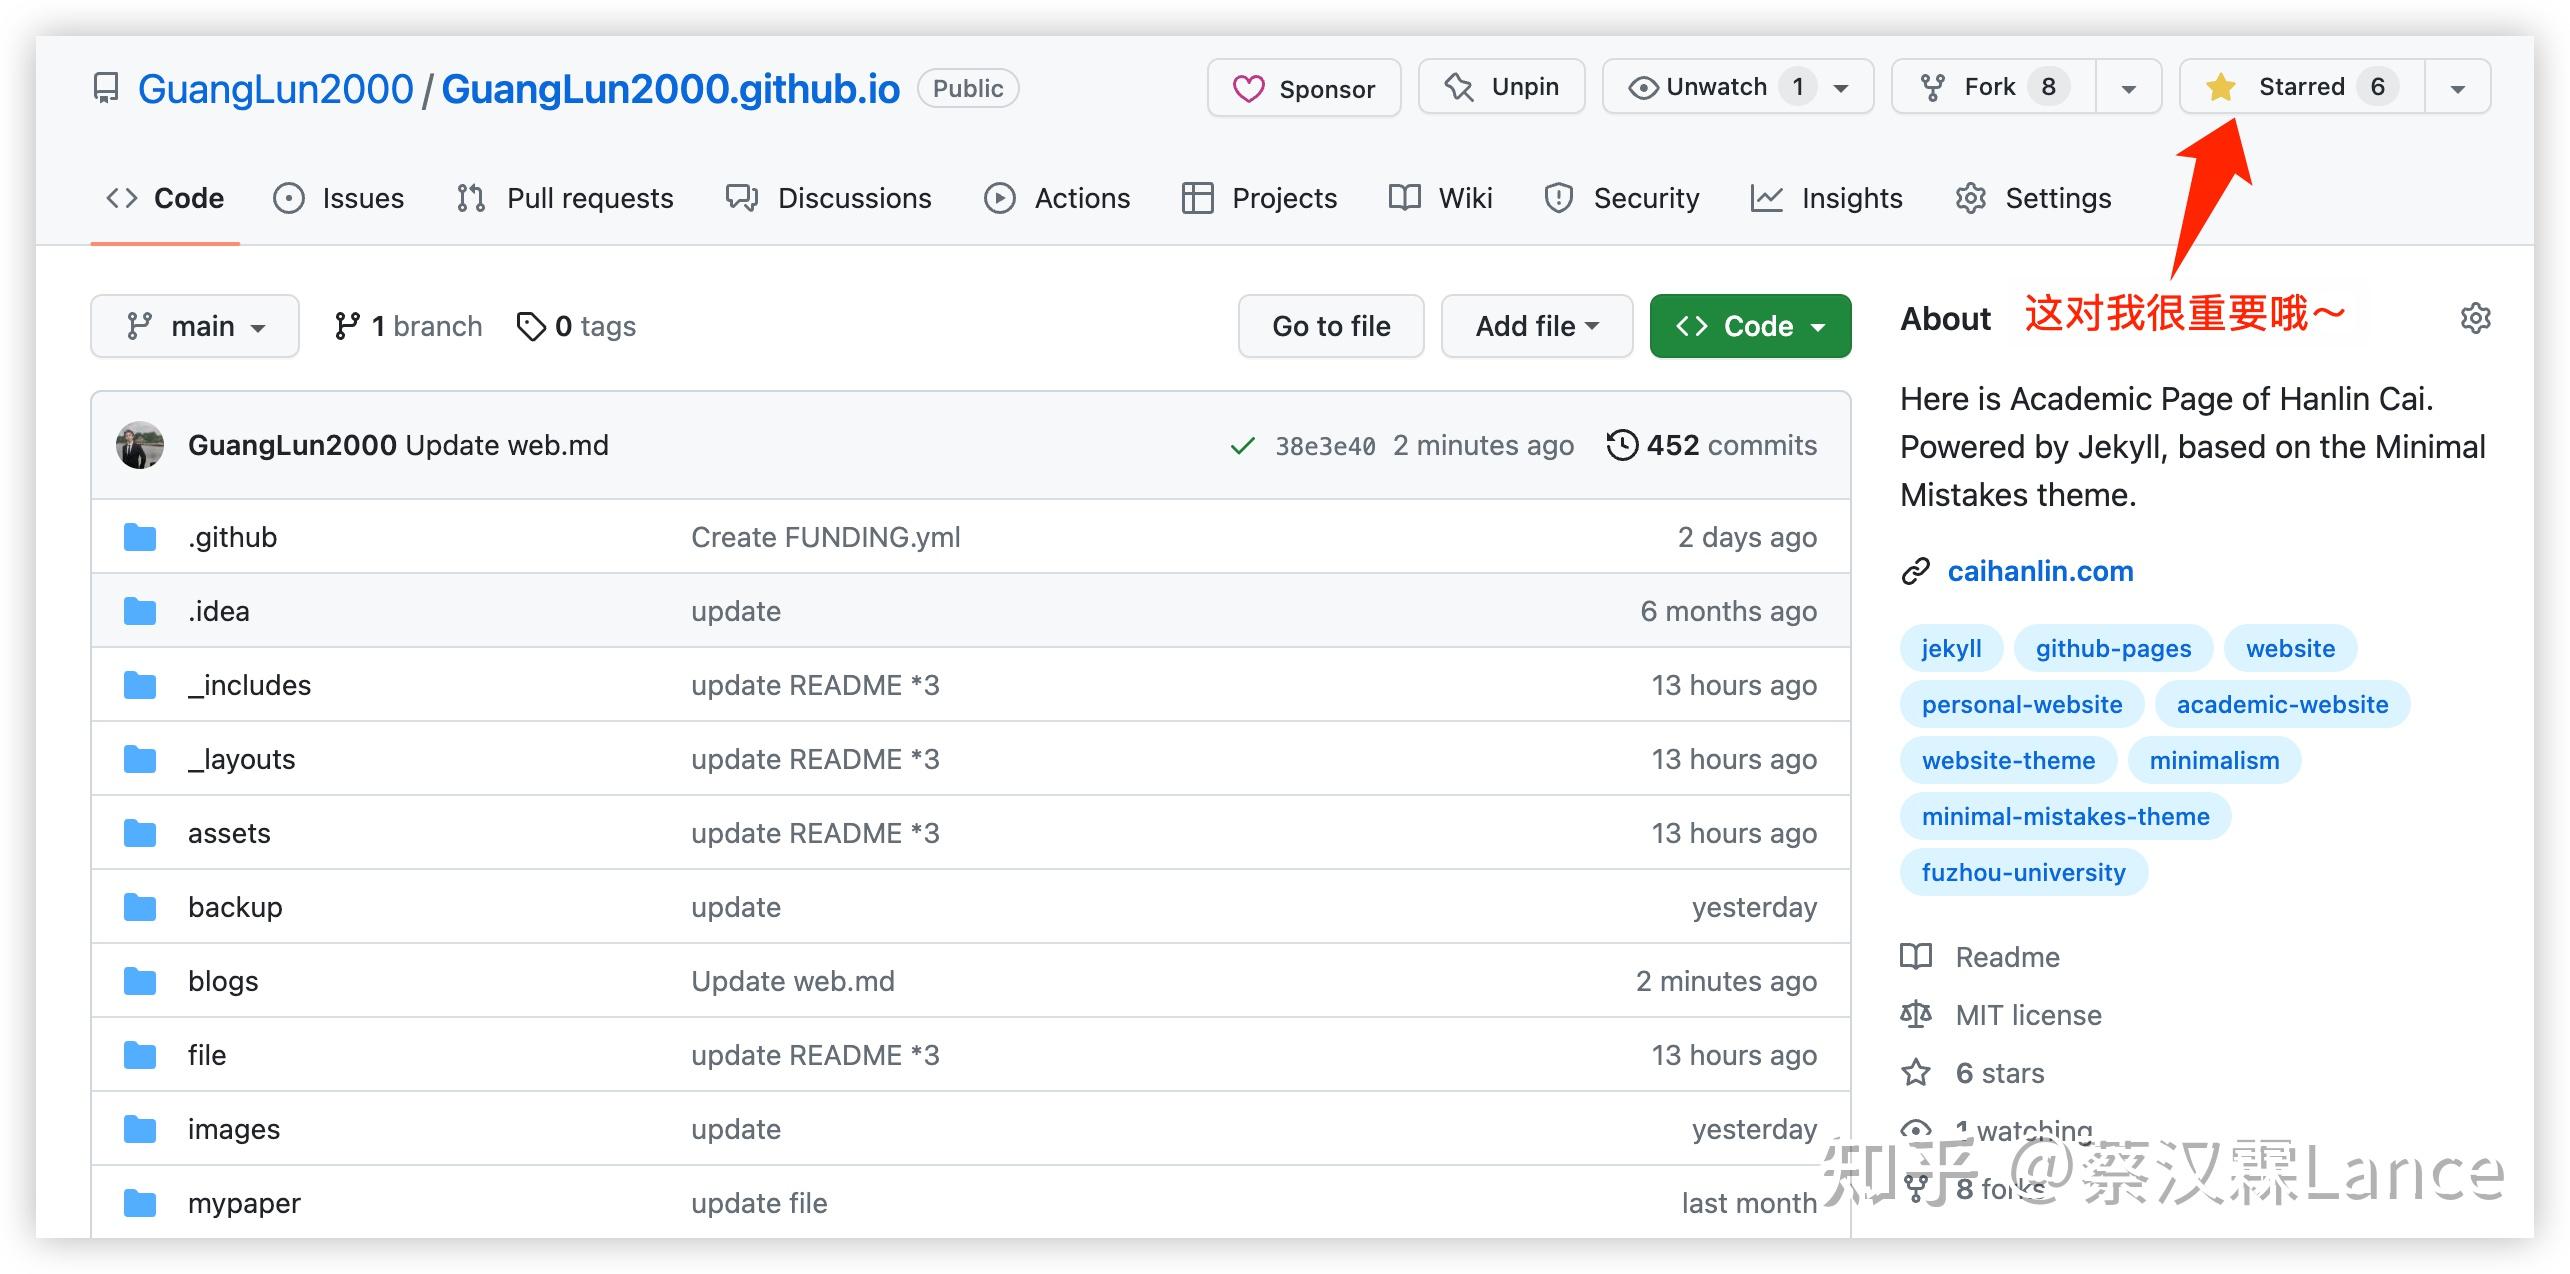
Task: Click the Sponsor heart icon
Action: tap(1247, 88)
